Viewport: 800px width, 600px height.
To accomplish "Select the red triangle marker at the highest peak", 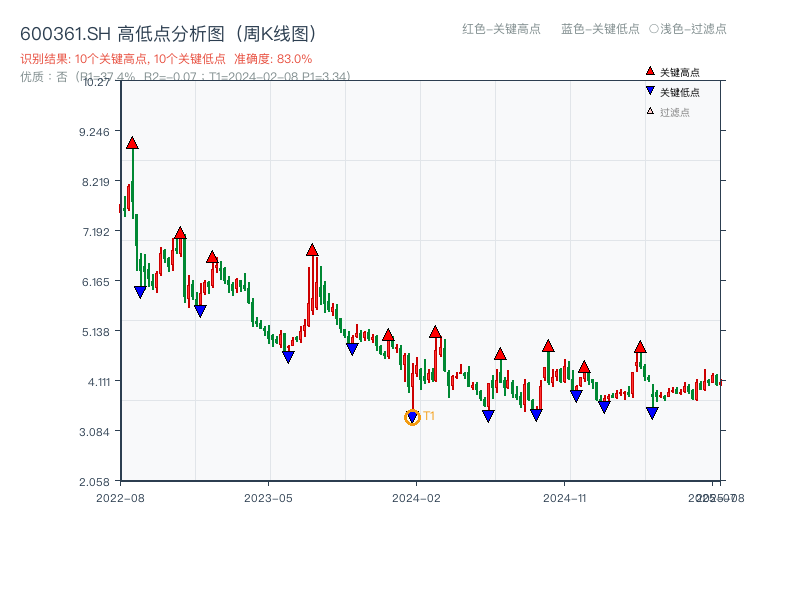I will (x=133, y=143).
